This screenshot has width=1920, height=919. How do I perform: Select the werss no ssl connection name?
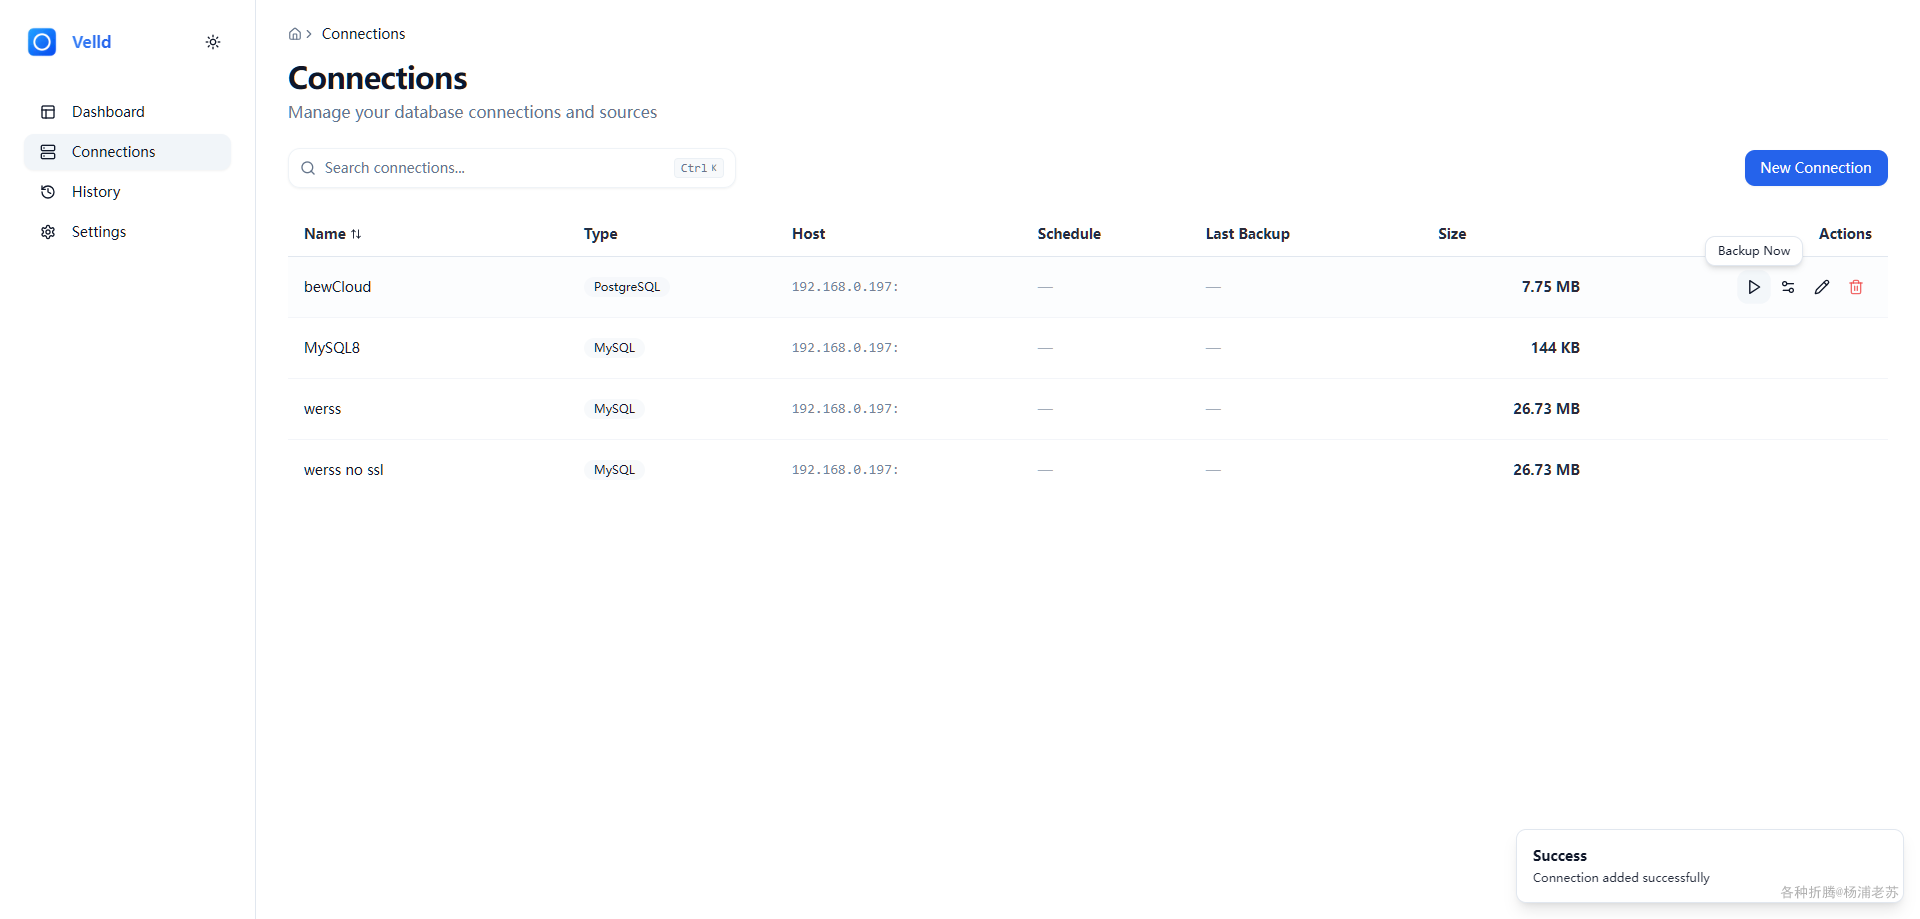coord(344,470)
